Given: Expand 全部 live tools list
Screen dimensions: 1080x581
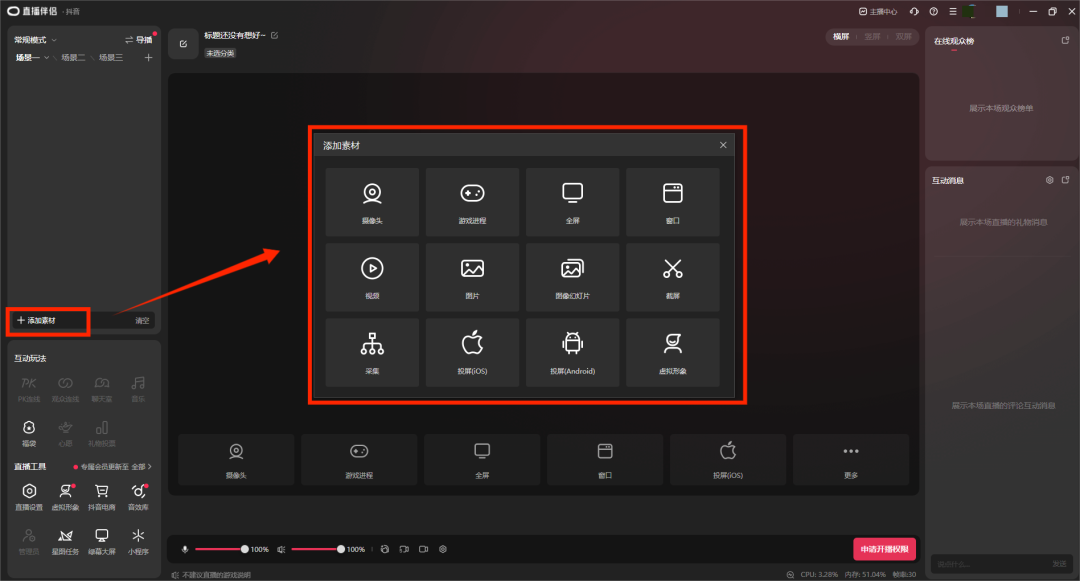Looking at the screenshot, I should (142, 467).
